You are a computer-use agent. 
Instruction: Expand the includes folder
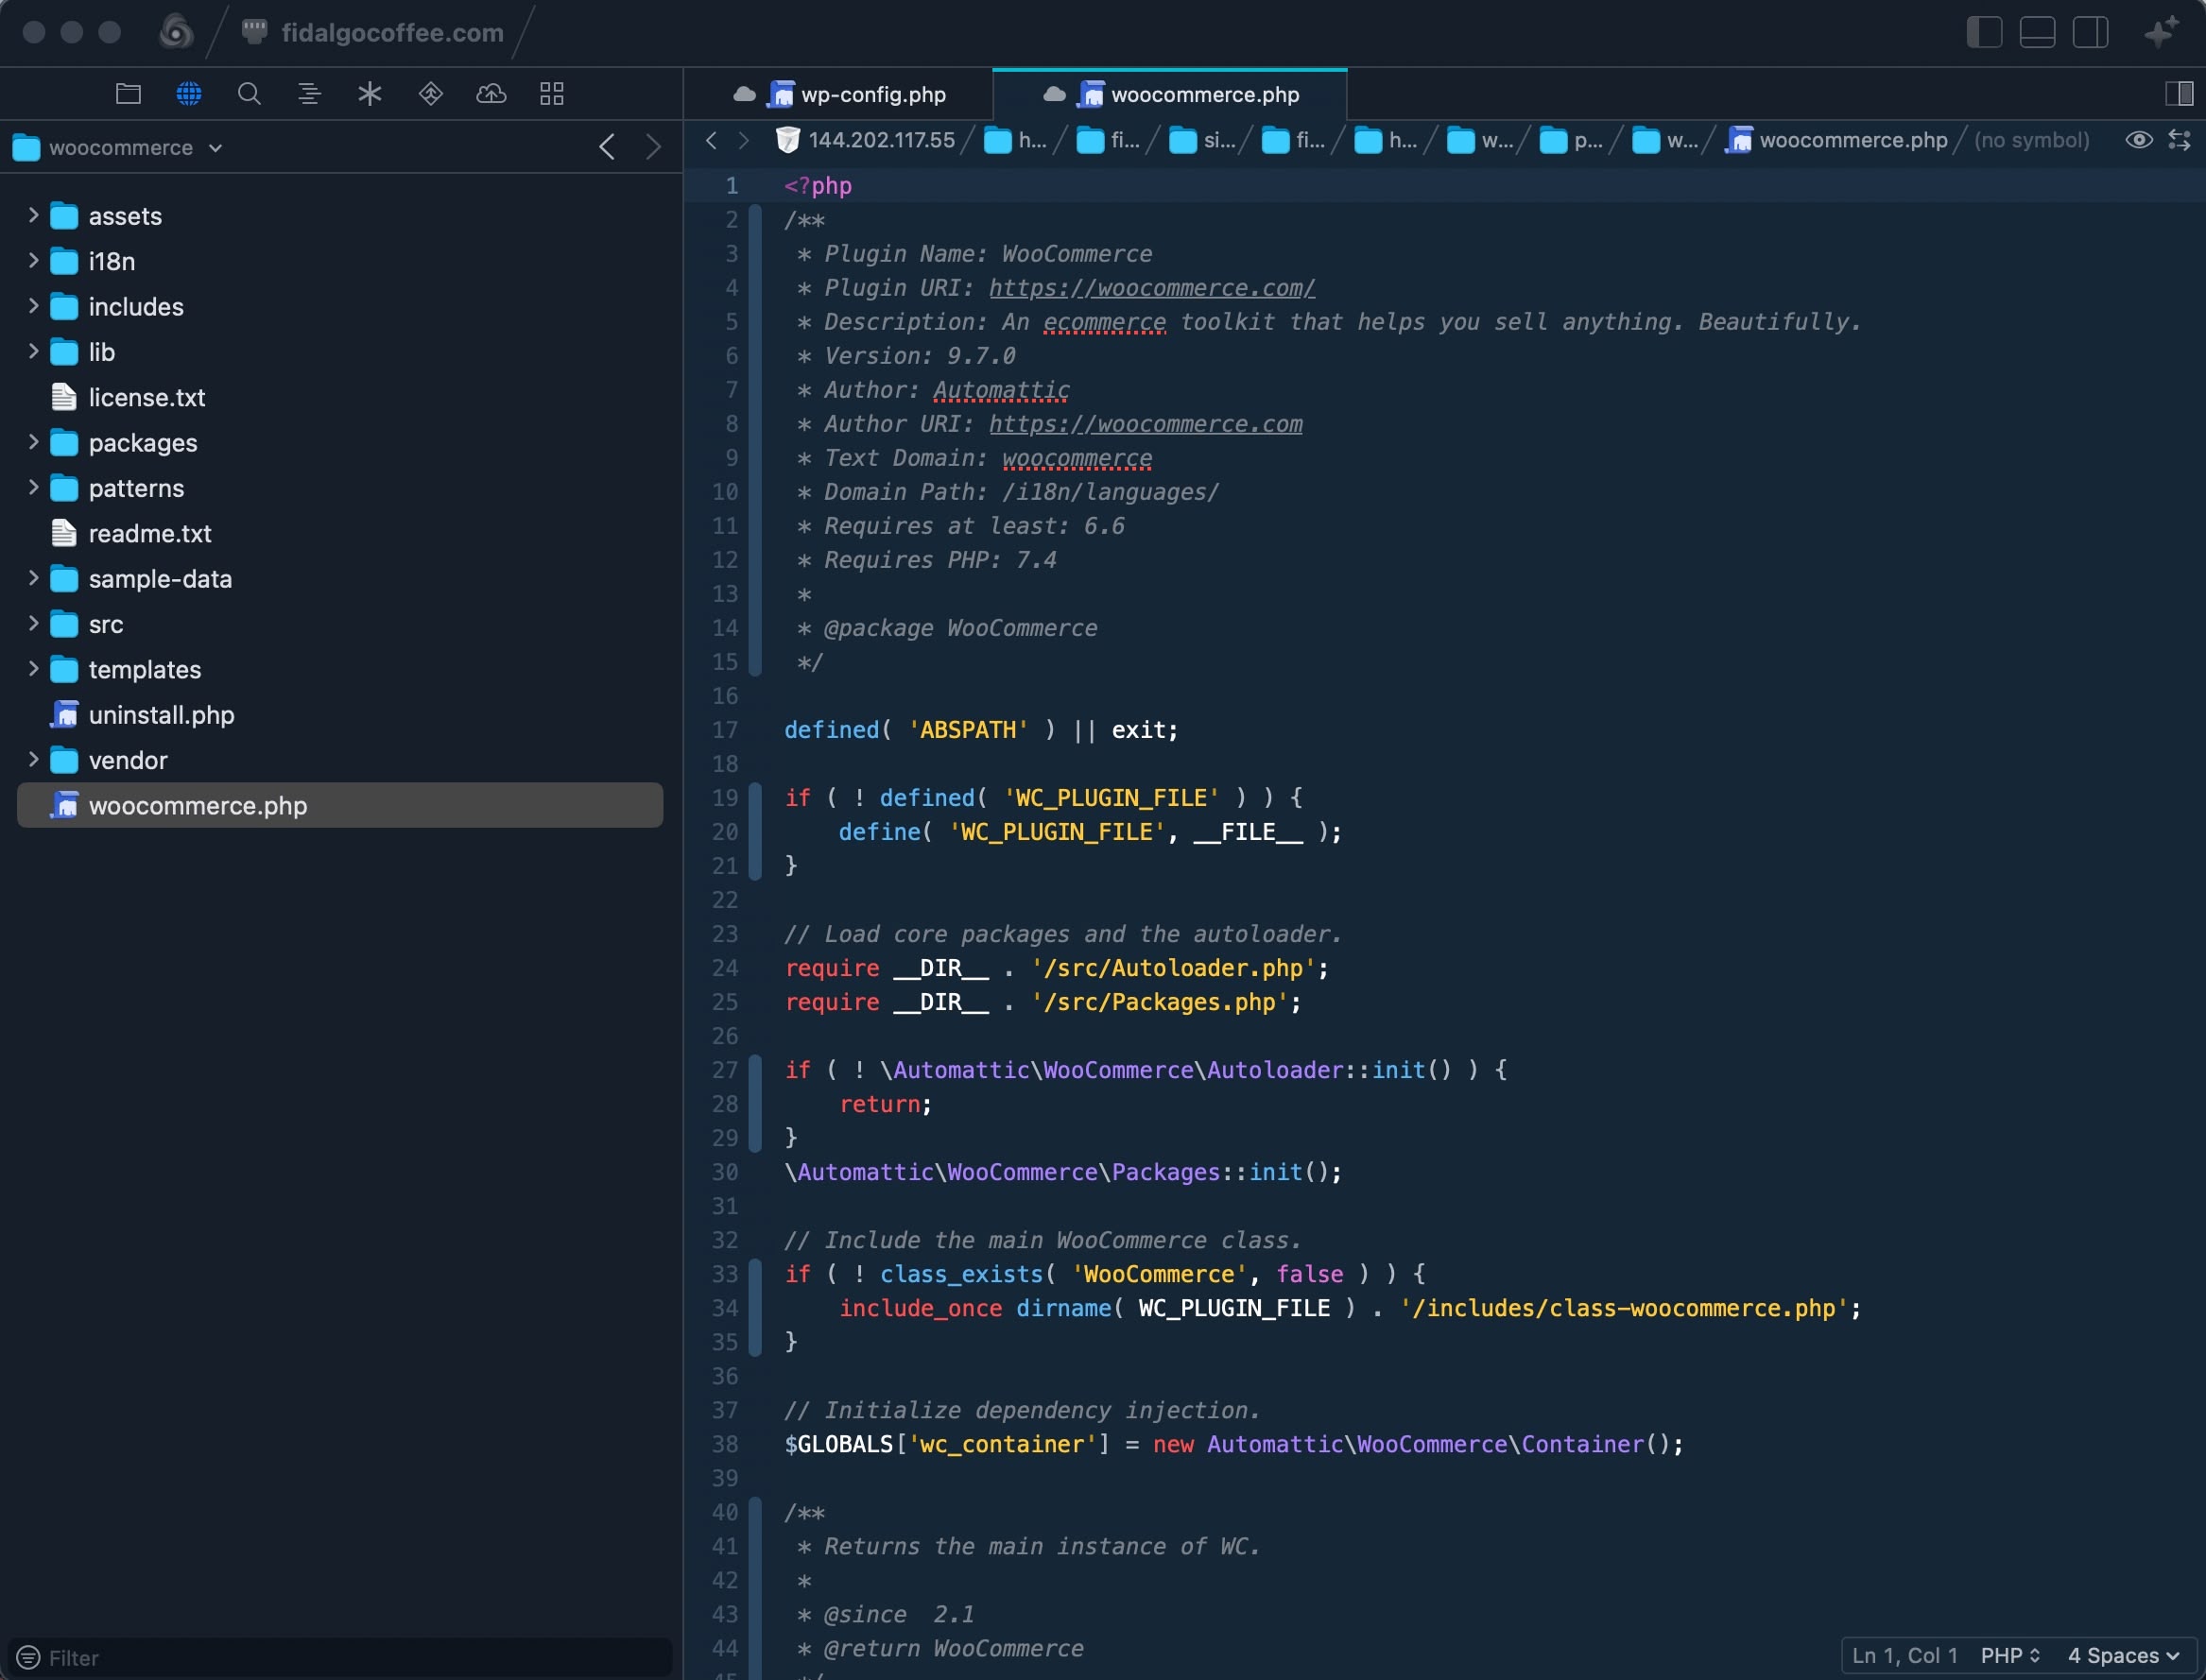pos(33,306)
